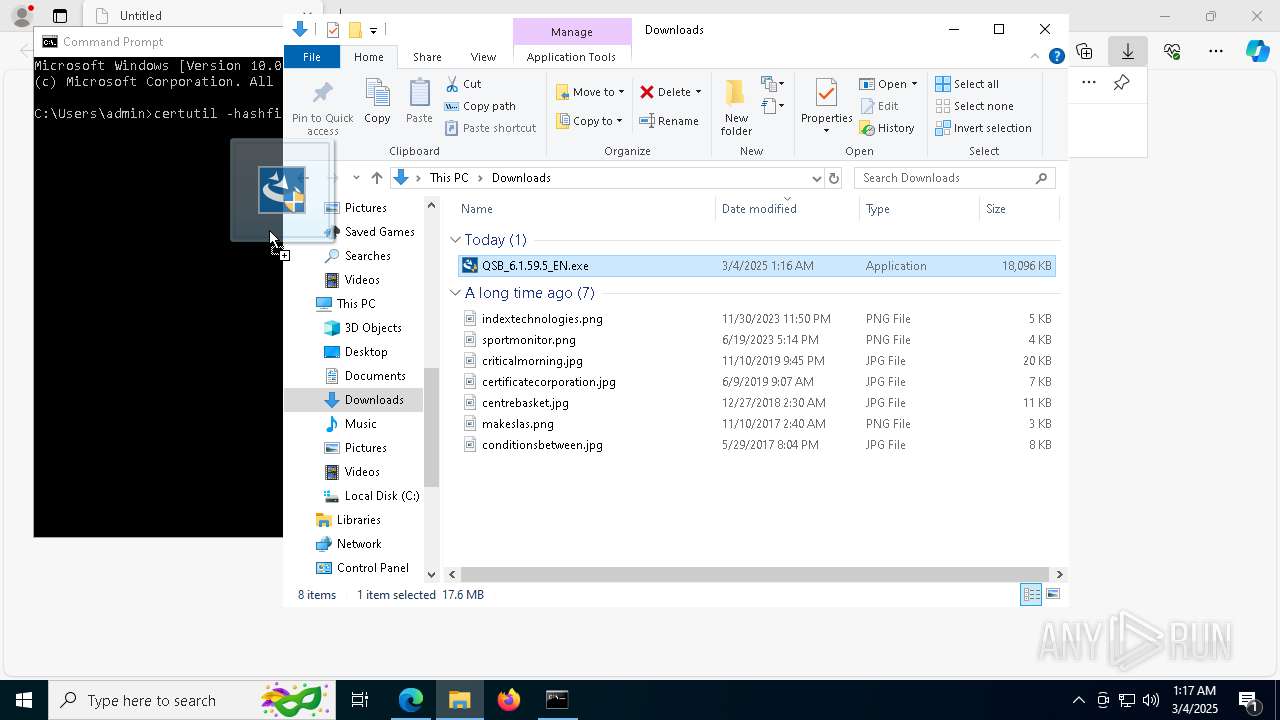Switch to the View ribbon tab
The height and width of the screenshot is (720, 1280).
pos(483,57)
